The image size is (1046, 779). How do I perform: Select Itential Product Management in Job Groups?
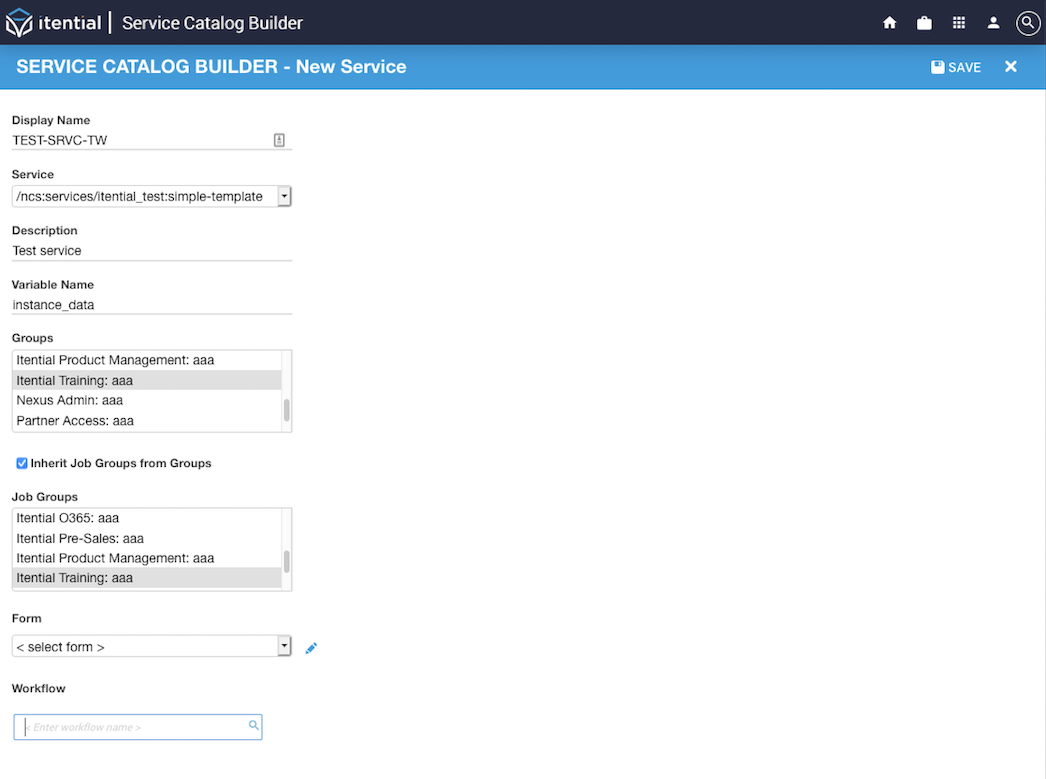[x=147, y=558]
